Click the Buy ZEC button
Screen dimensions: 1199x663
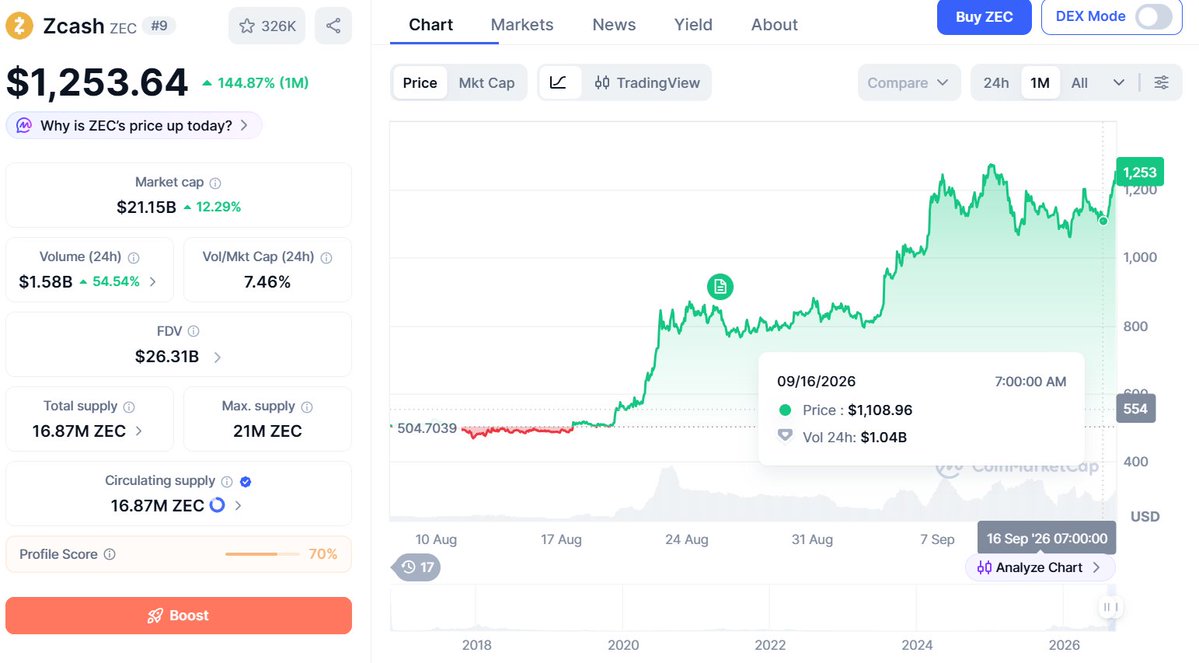[984, 17]
